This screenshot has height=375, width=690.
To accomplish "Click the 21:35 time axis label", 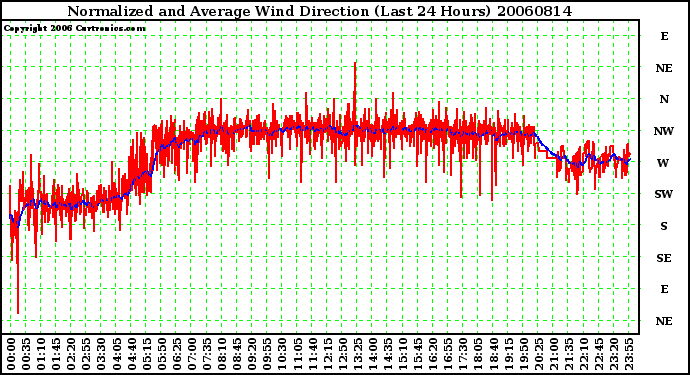I will [x=569, y=354].
